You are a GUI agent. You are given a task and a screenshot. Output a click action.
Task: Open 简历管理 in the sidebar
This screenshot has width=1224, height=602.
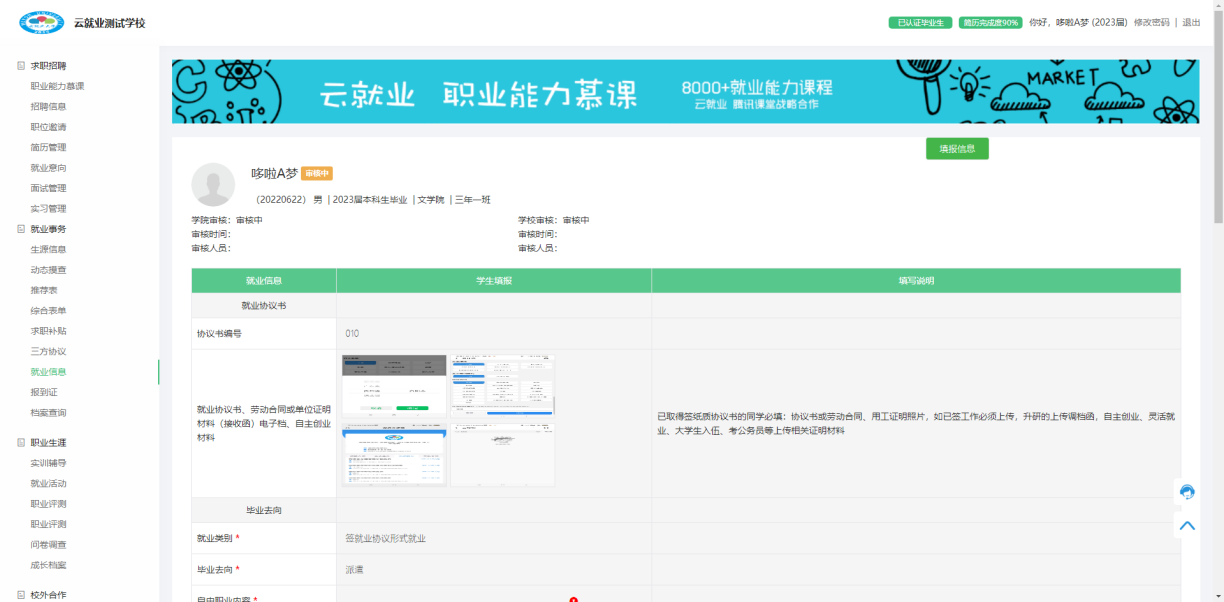pos(48,148)
